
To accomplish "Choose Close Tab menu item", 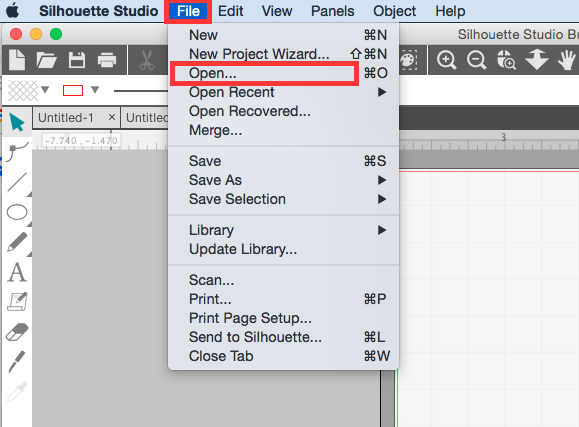I will 283,356.
